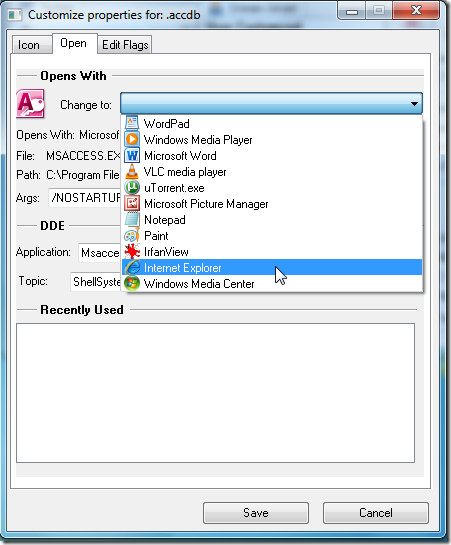Click the Internet Explorer icon
The image size is (451, 545).
pos(132,267)
